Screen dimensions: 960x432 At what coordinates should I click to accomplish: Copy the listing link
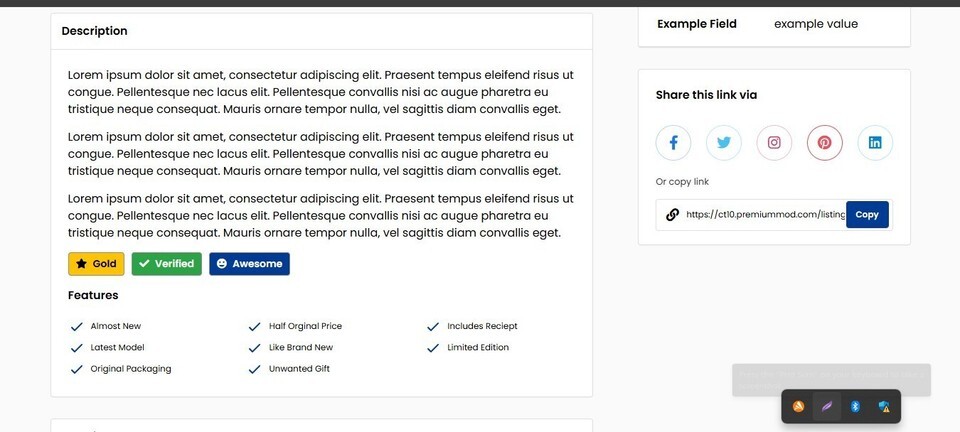(867, 215)
